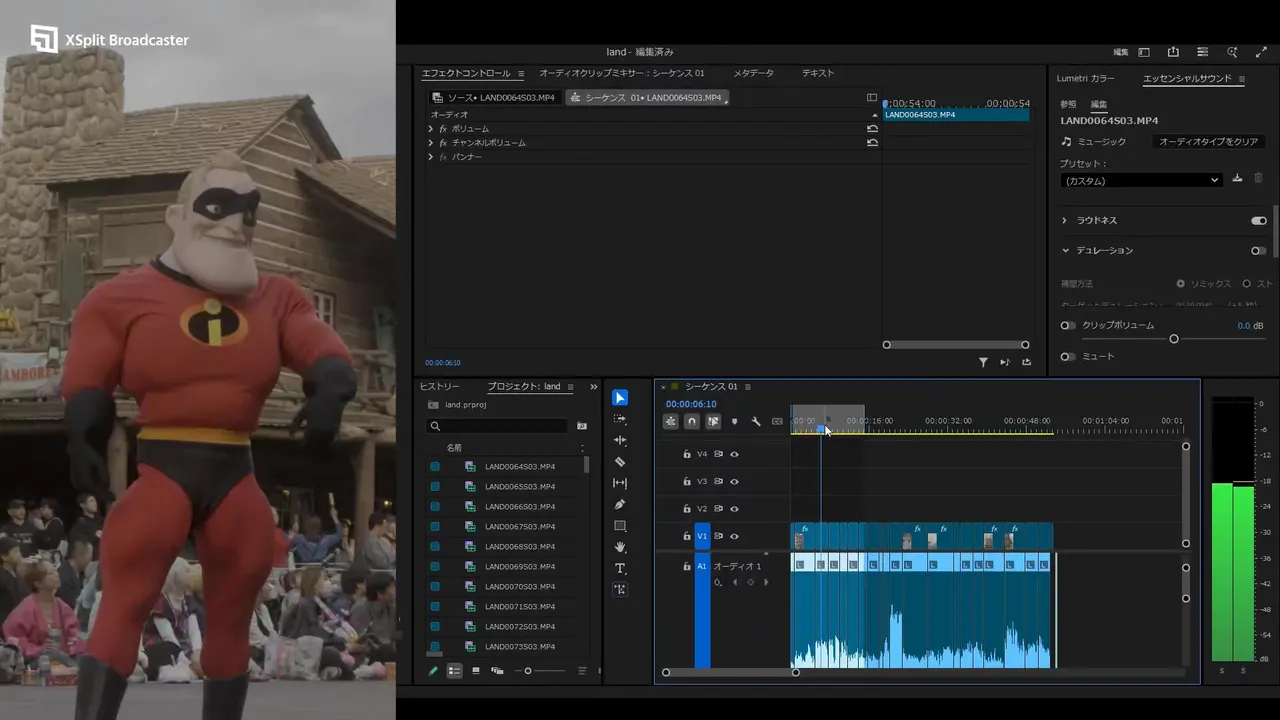The image size is (1280, 720).
Task: Select the Selection arrow tool
Action: pos(620,398)
